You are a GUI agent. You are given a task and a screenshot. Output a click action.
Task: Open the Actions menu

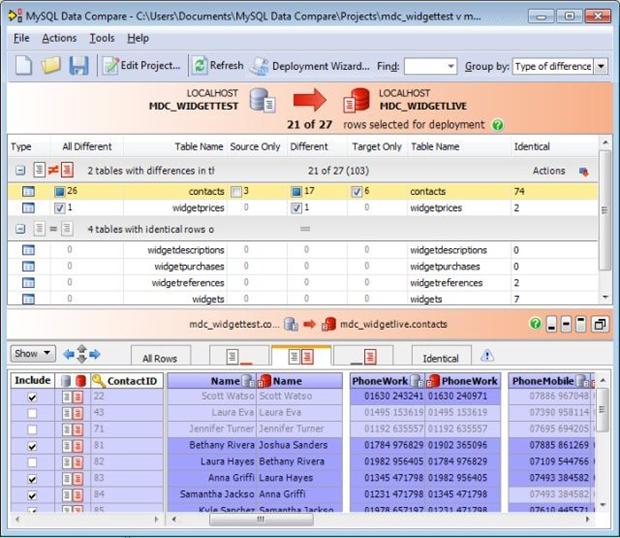pos(59,38)
